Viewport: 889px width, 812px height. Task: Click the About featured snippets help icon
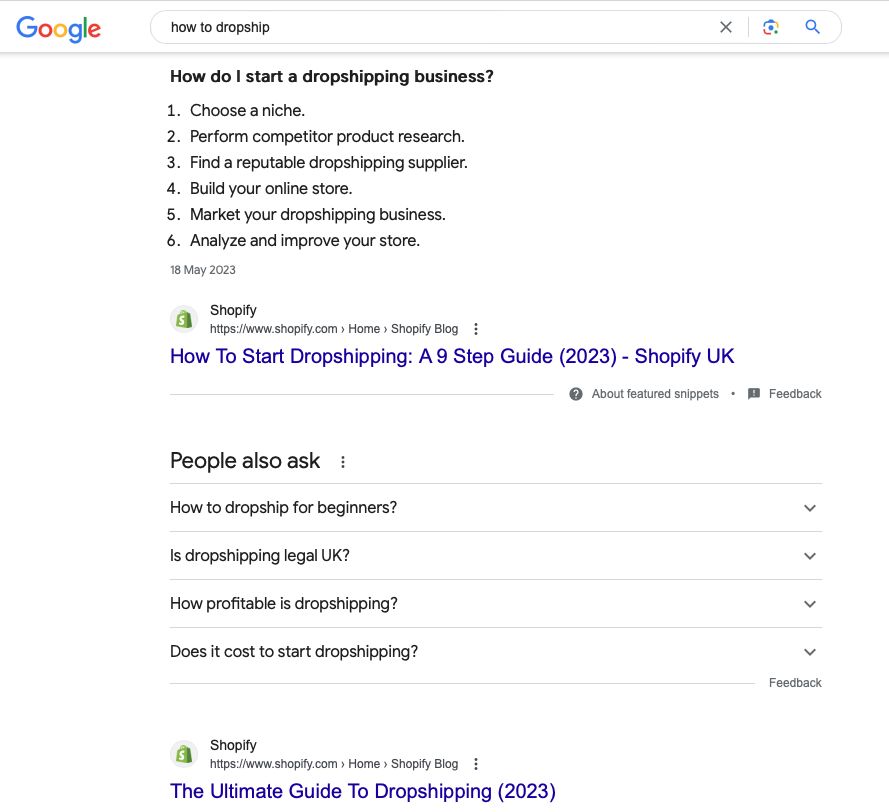point(576,394)
